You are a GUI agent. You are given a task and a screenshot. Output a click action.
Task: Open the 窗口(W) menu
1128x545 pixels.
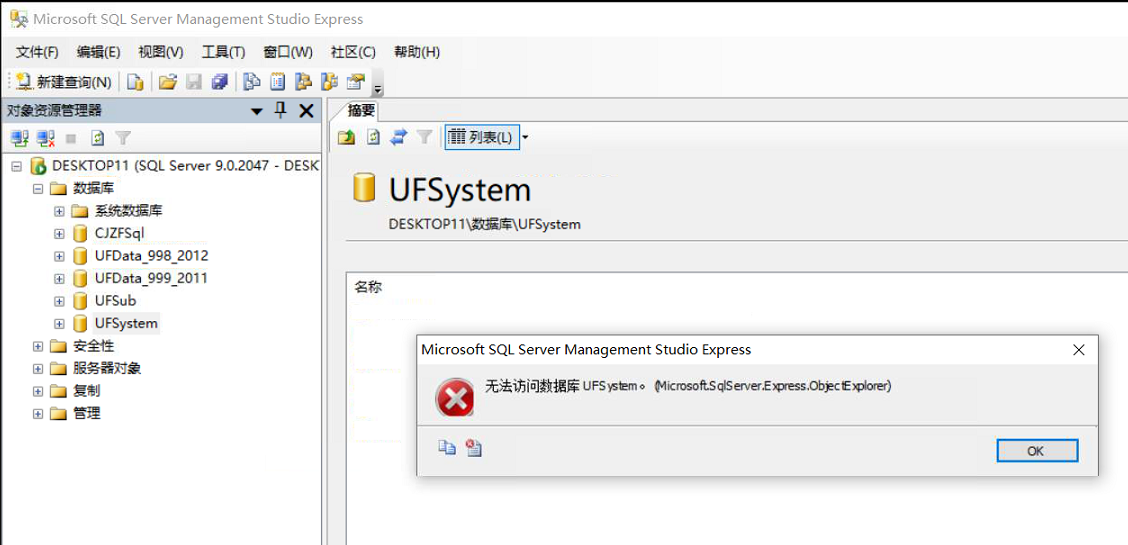[x=288, y=52]
